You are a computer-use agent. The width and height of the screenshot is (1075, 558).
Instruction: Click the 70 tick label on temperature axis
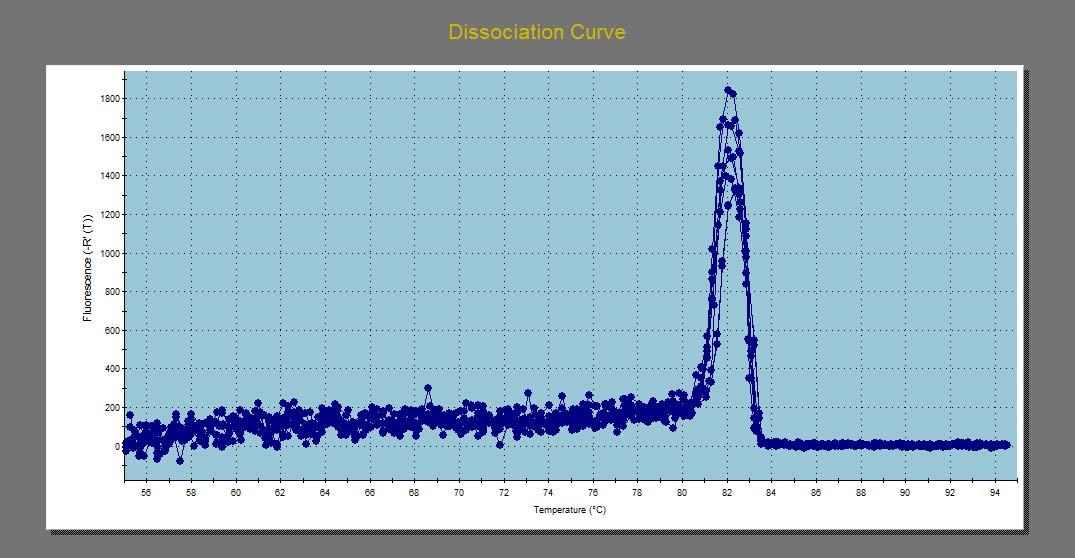tap(459, 492)
